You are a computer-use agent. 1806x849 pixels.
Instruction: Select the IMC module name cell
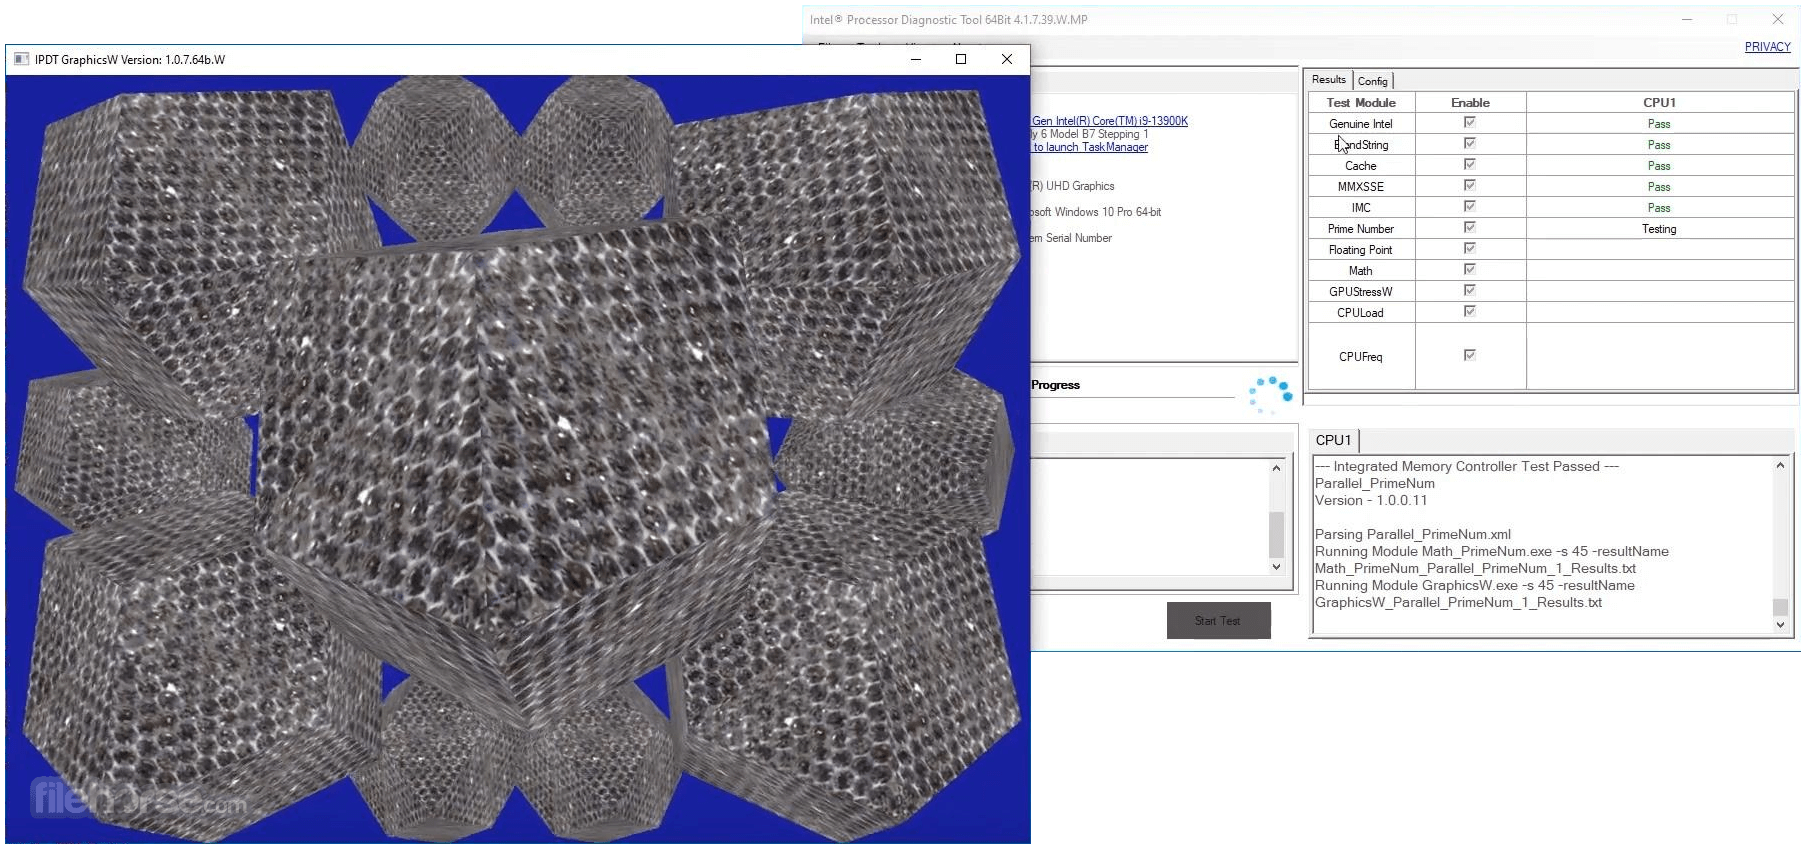pyautogui.click(x=1361, y=208)
